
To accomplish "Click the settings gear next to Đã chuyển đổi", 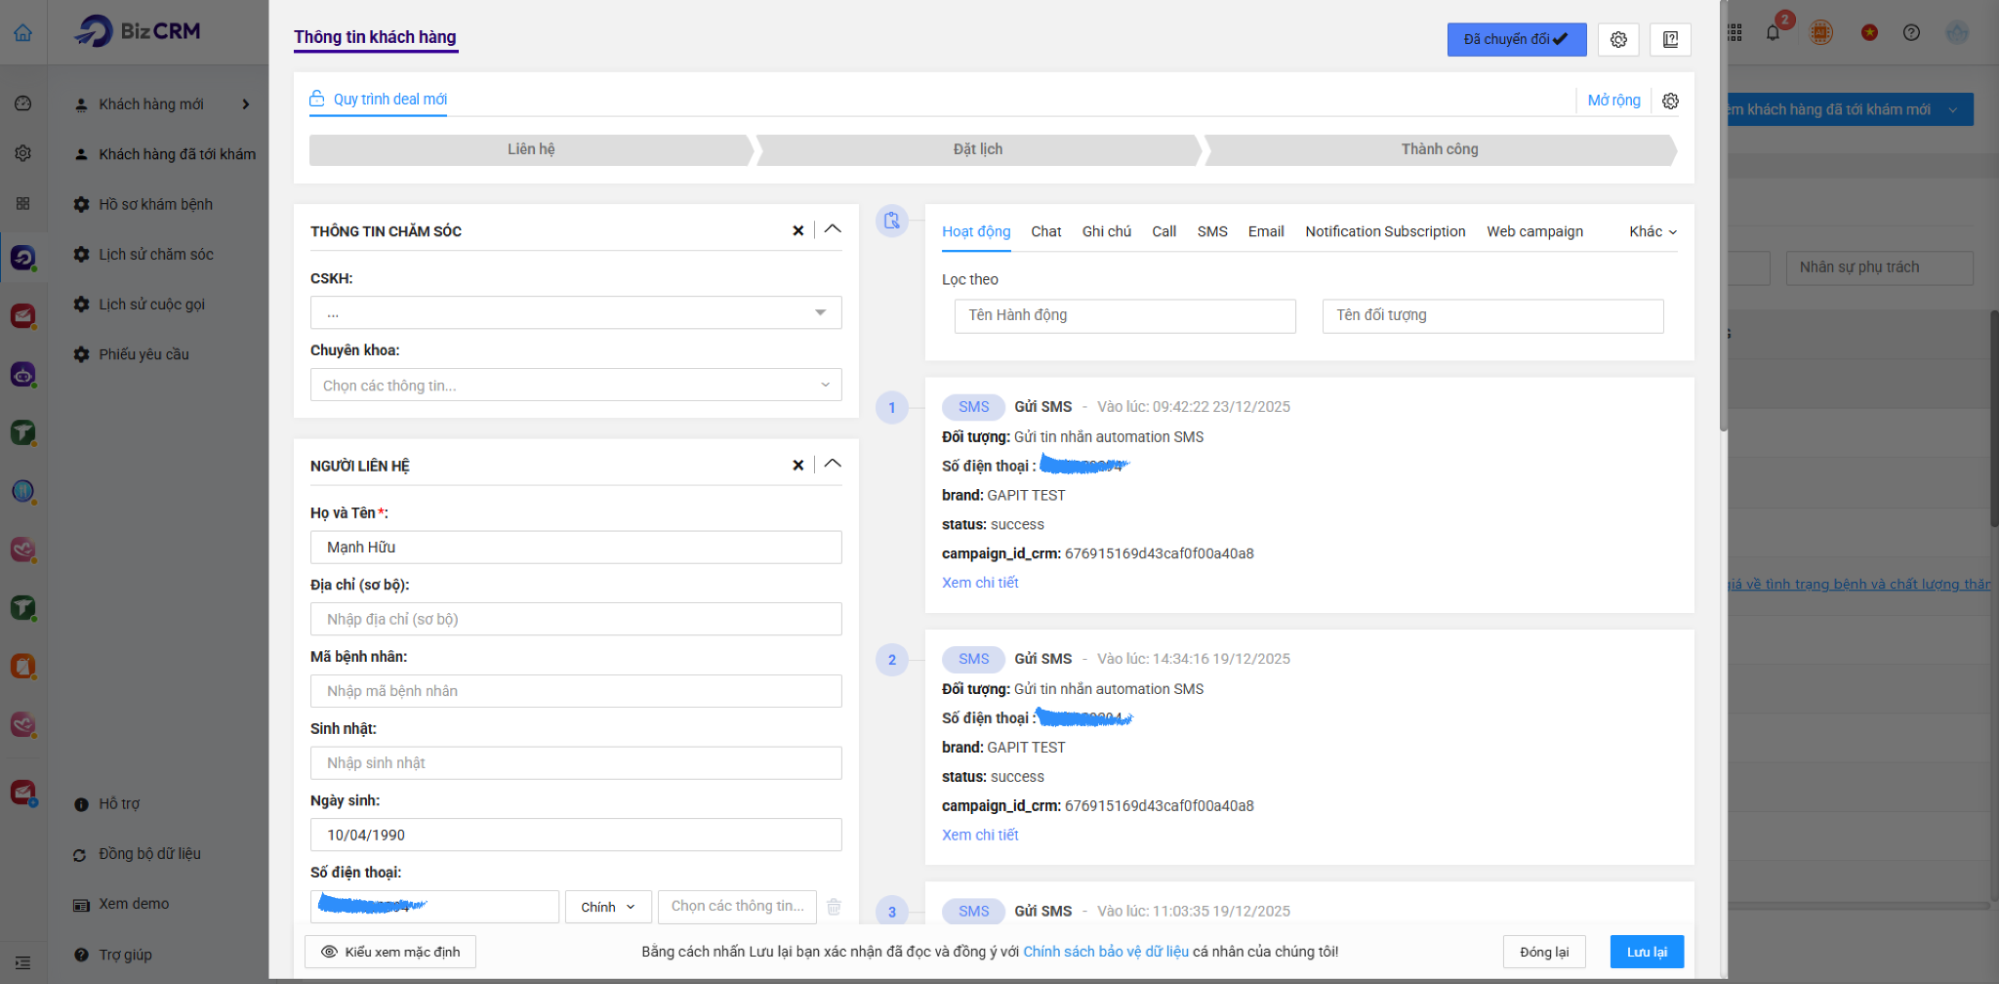I will (x=1618, y=39).
